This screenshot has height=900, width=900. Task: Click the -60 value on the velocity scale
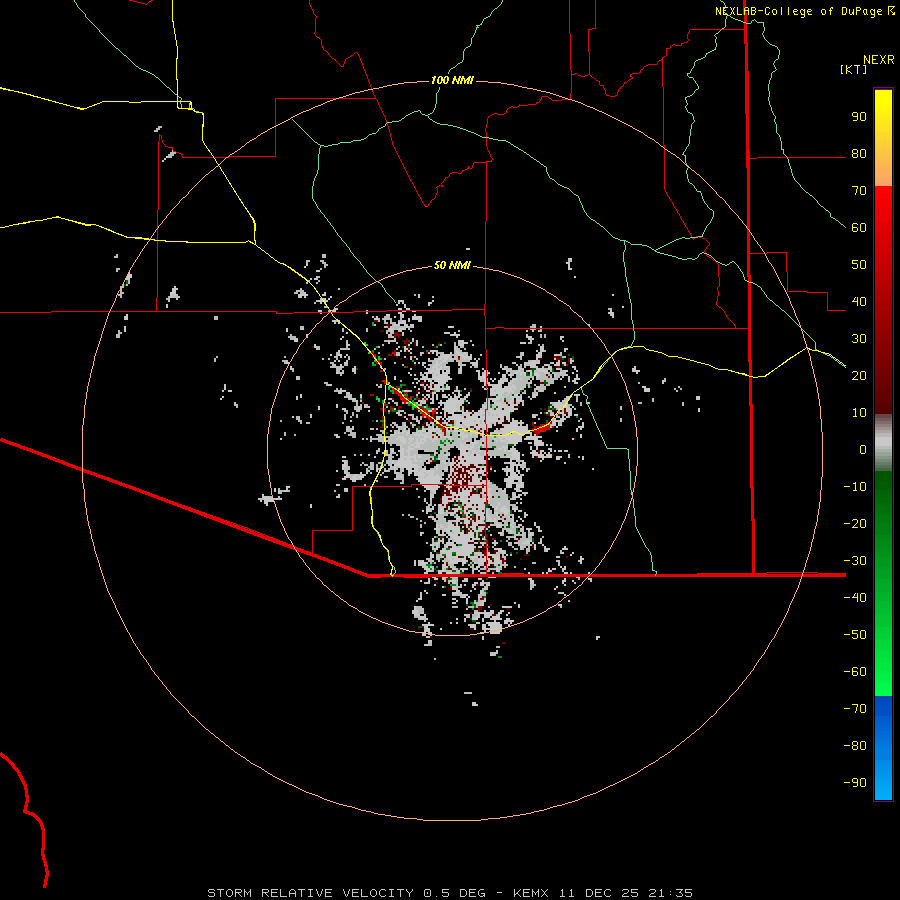click(x=855, y=672)
